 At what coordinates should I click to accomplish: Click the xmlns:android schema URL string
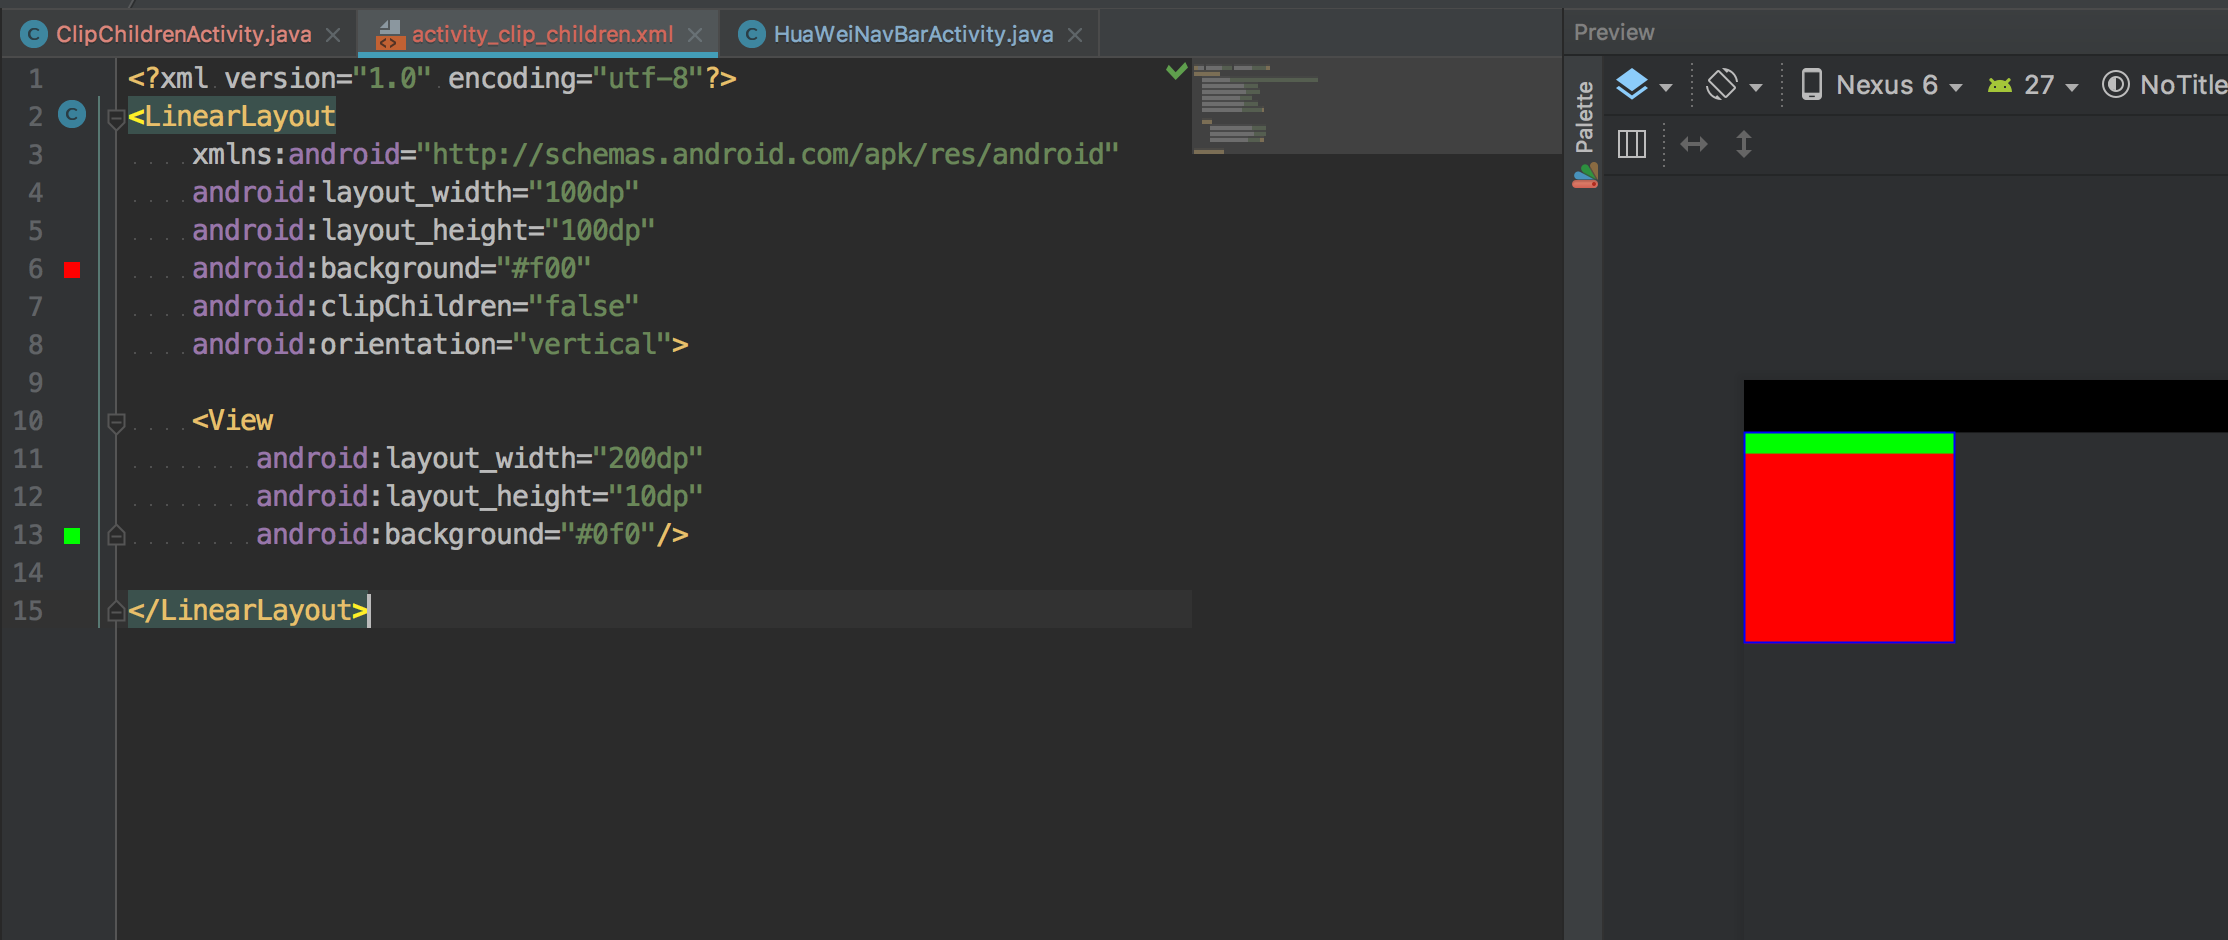[768, 154]
